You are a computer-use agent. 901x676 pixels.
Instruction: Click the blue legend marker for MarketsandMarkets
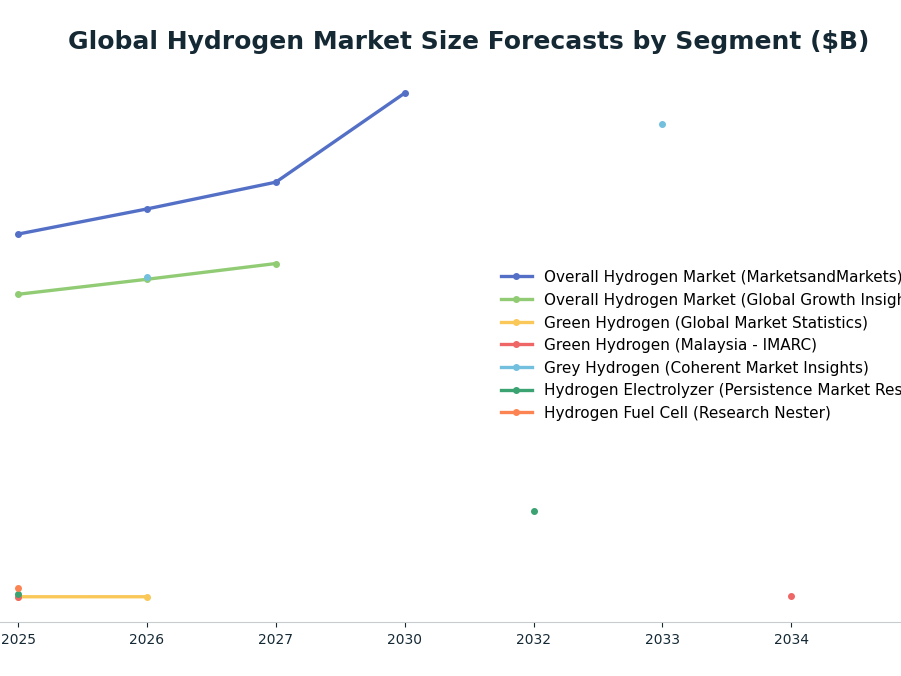[x=517, y=276]
